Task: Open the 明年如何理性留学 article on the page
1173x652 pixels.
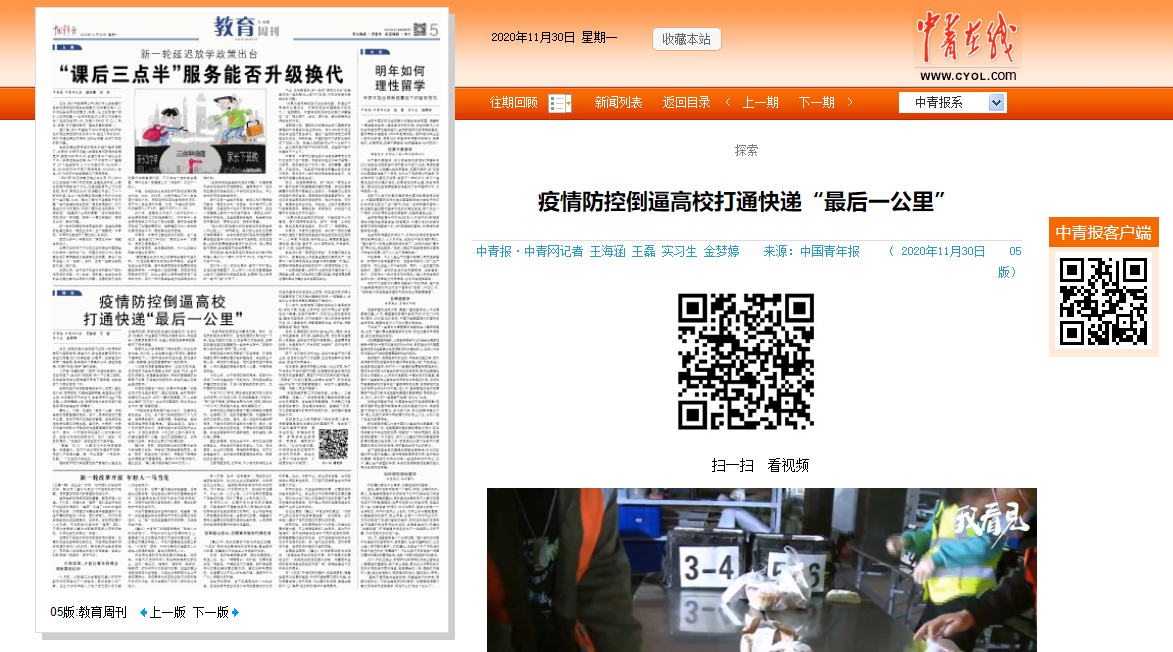Action: point(400,78)
